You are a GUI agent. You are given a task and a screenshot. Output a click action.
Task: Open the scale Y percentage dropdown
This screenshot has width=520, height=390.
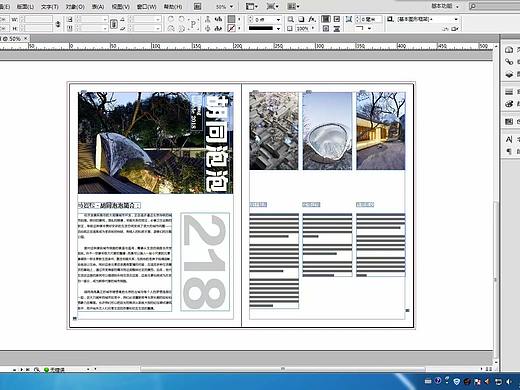tap(105, 29)
